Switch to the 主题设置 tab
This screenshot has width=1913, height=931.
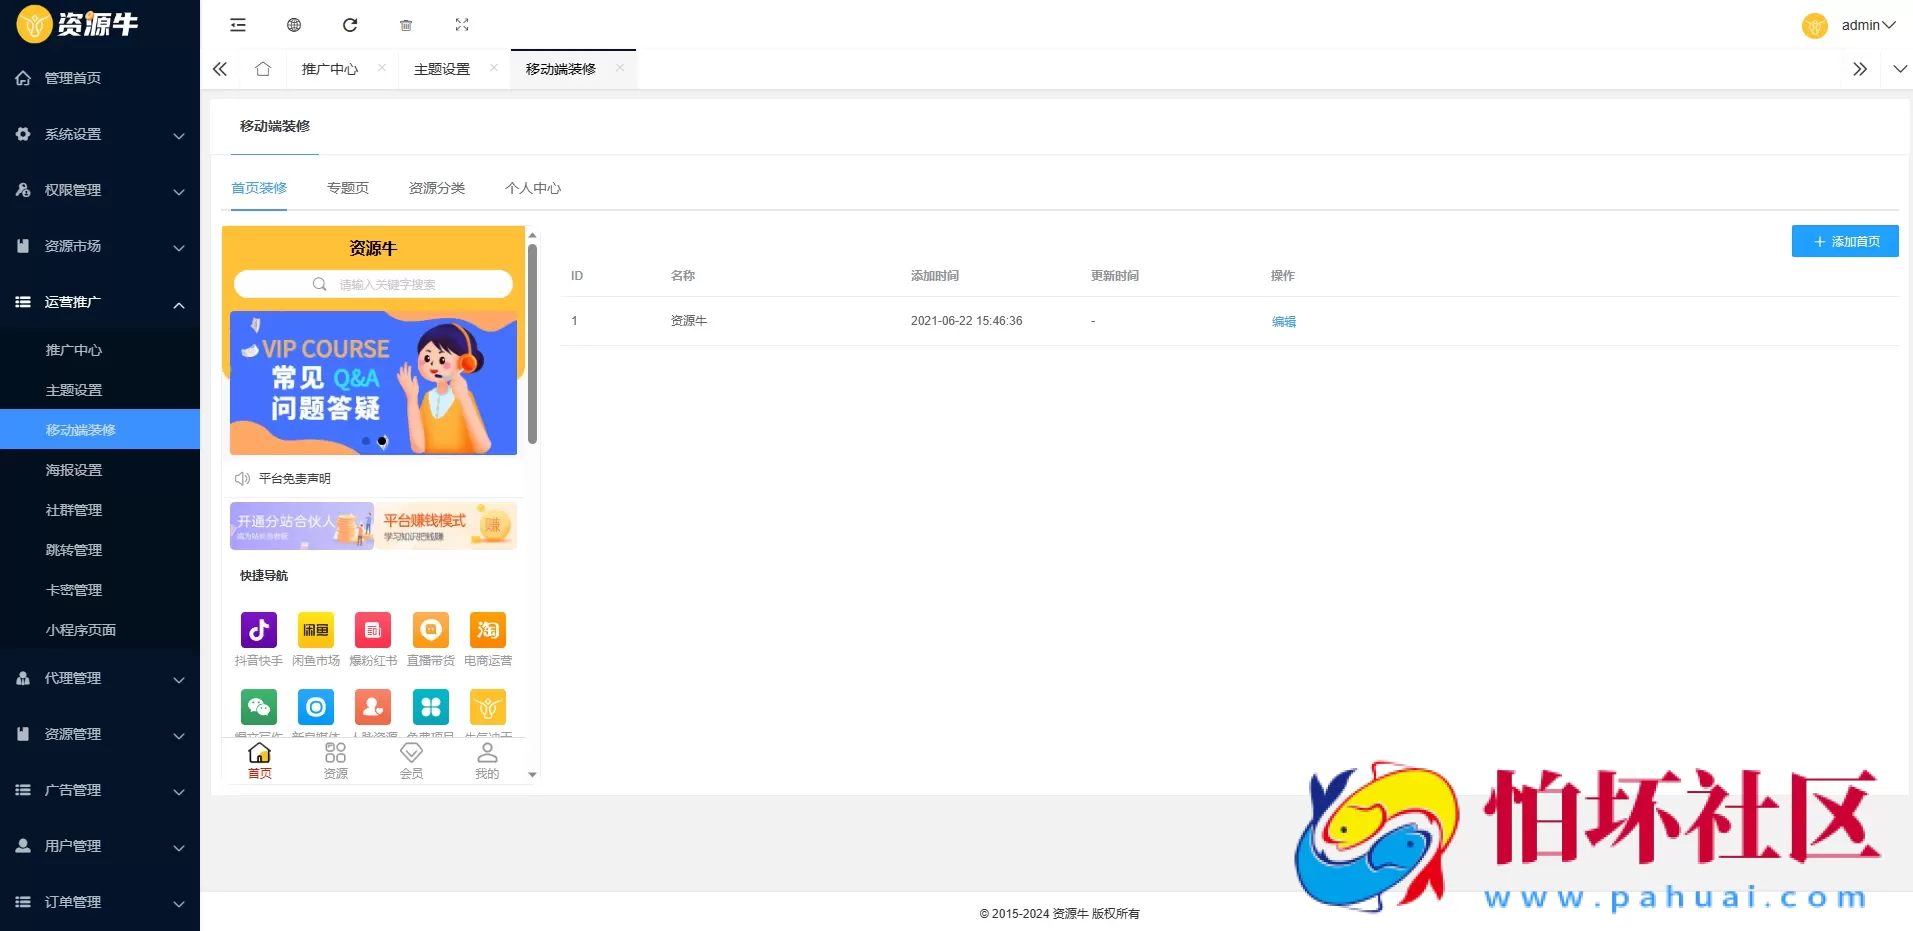coord(441,69)
